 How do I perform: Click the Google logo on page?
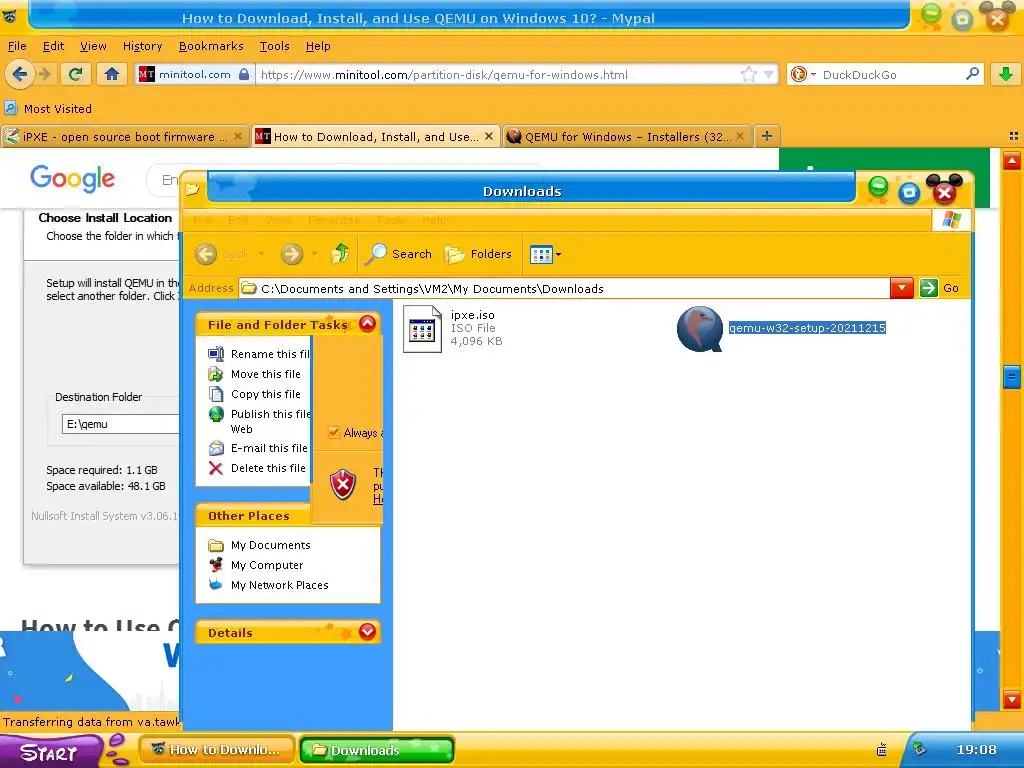72,178
